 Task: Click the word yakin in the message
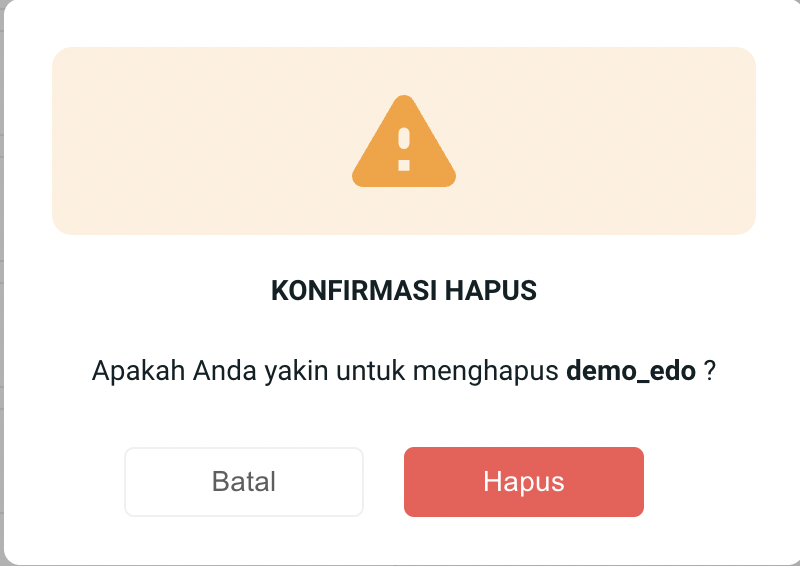(x=296, y=372)
